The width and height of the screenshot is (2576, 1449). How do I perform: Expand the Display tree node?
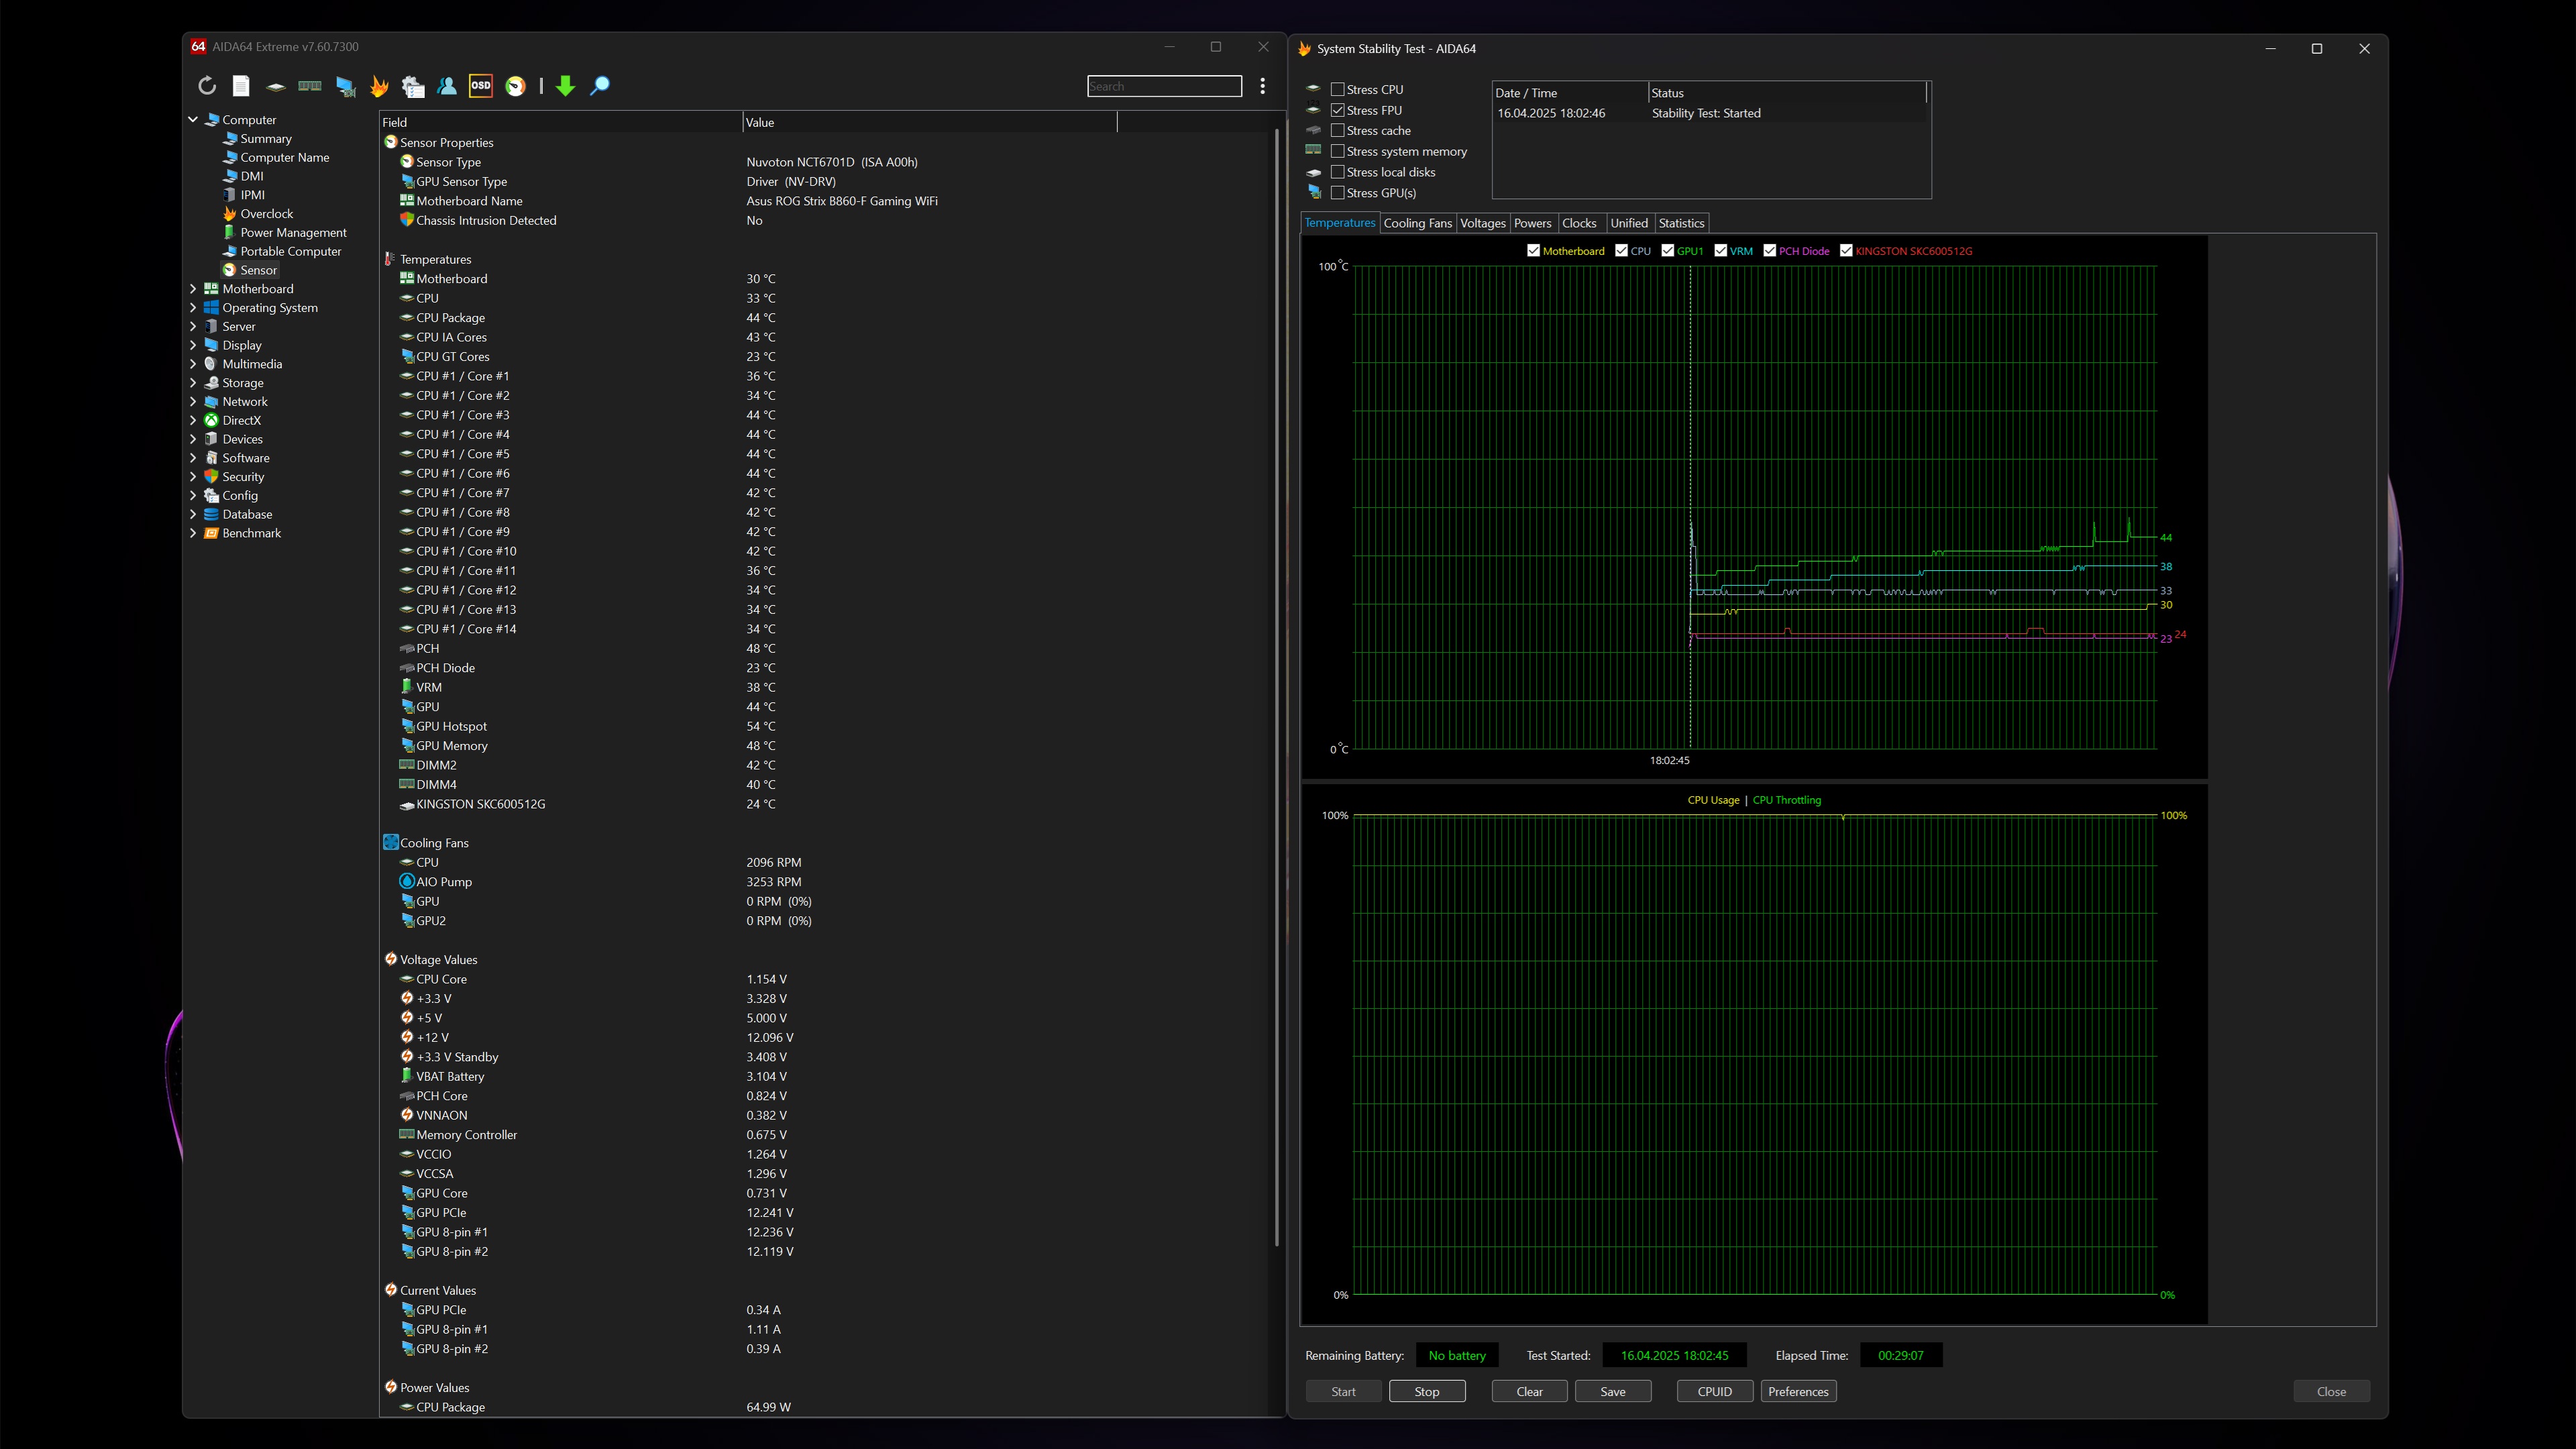pyautogui.click(x=193, y=346)
